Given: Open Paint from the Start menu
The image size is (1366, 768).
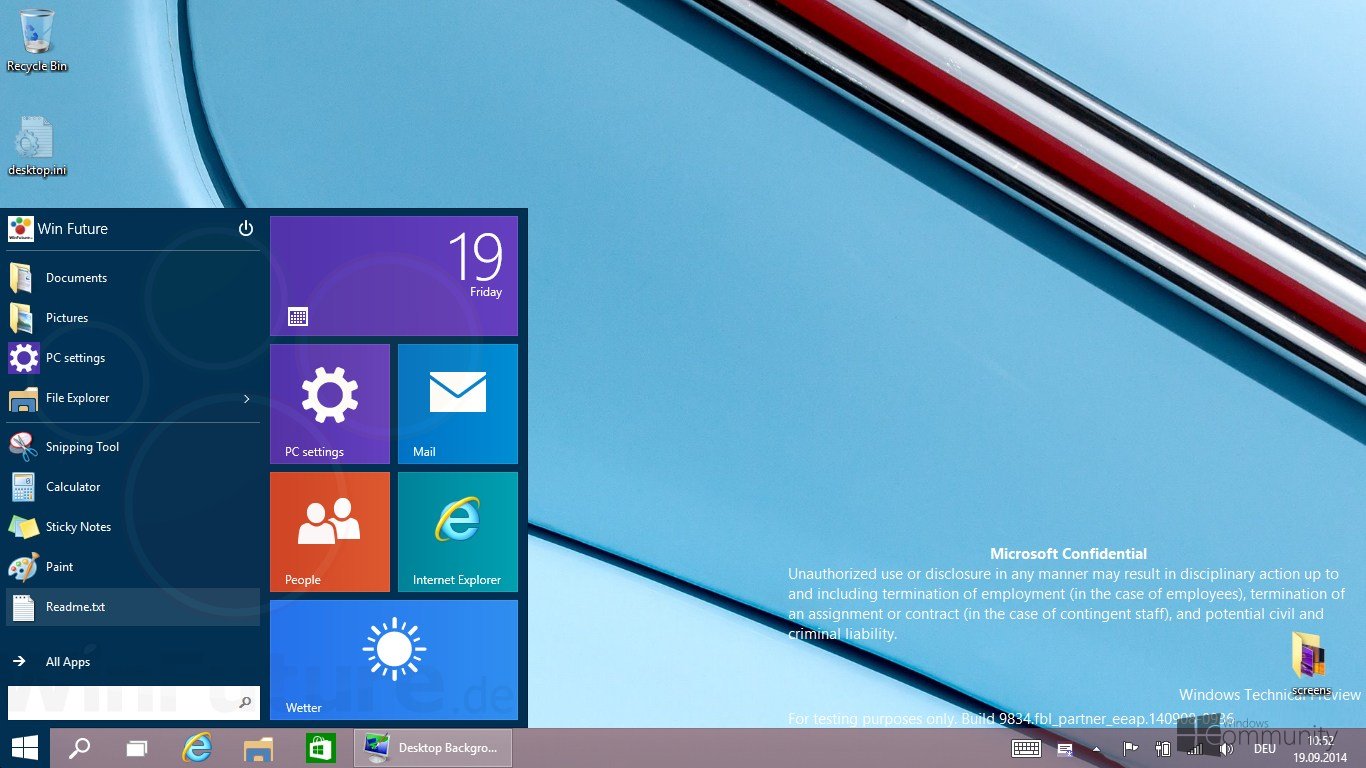Looking at the screenshot, I should [x=59, y=567].
